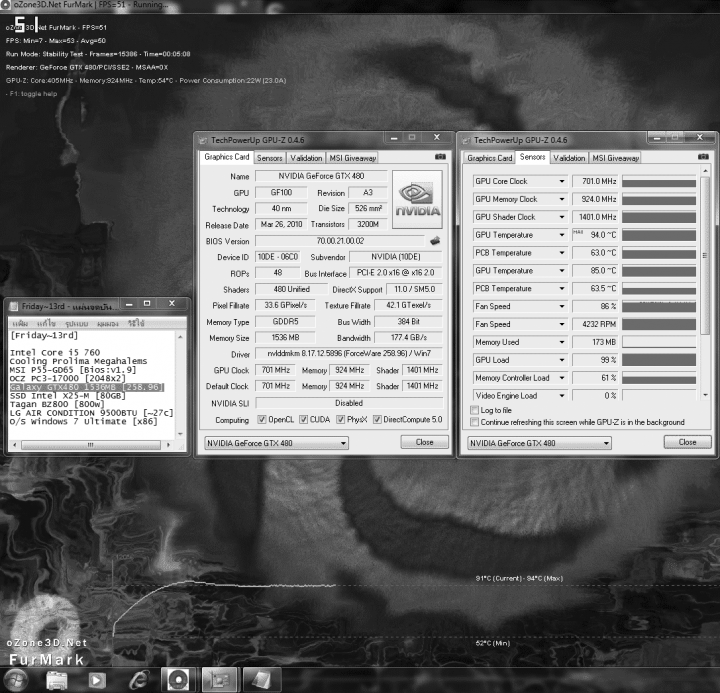Click the NVIDIA logo in the Graphics Card tab
The image size is (720, 693).
pyautogui.click(x=417, y=199)
